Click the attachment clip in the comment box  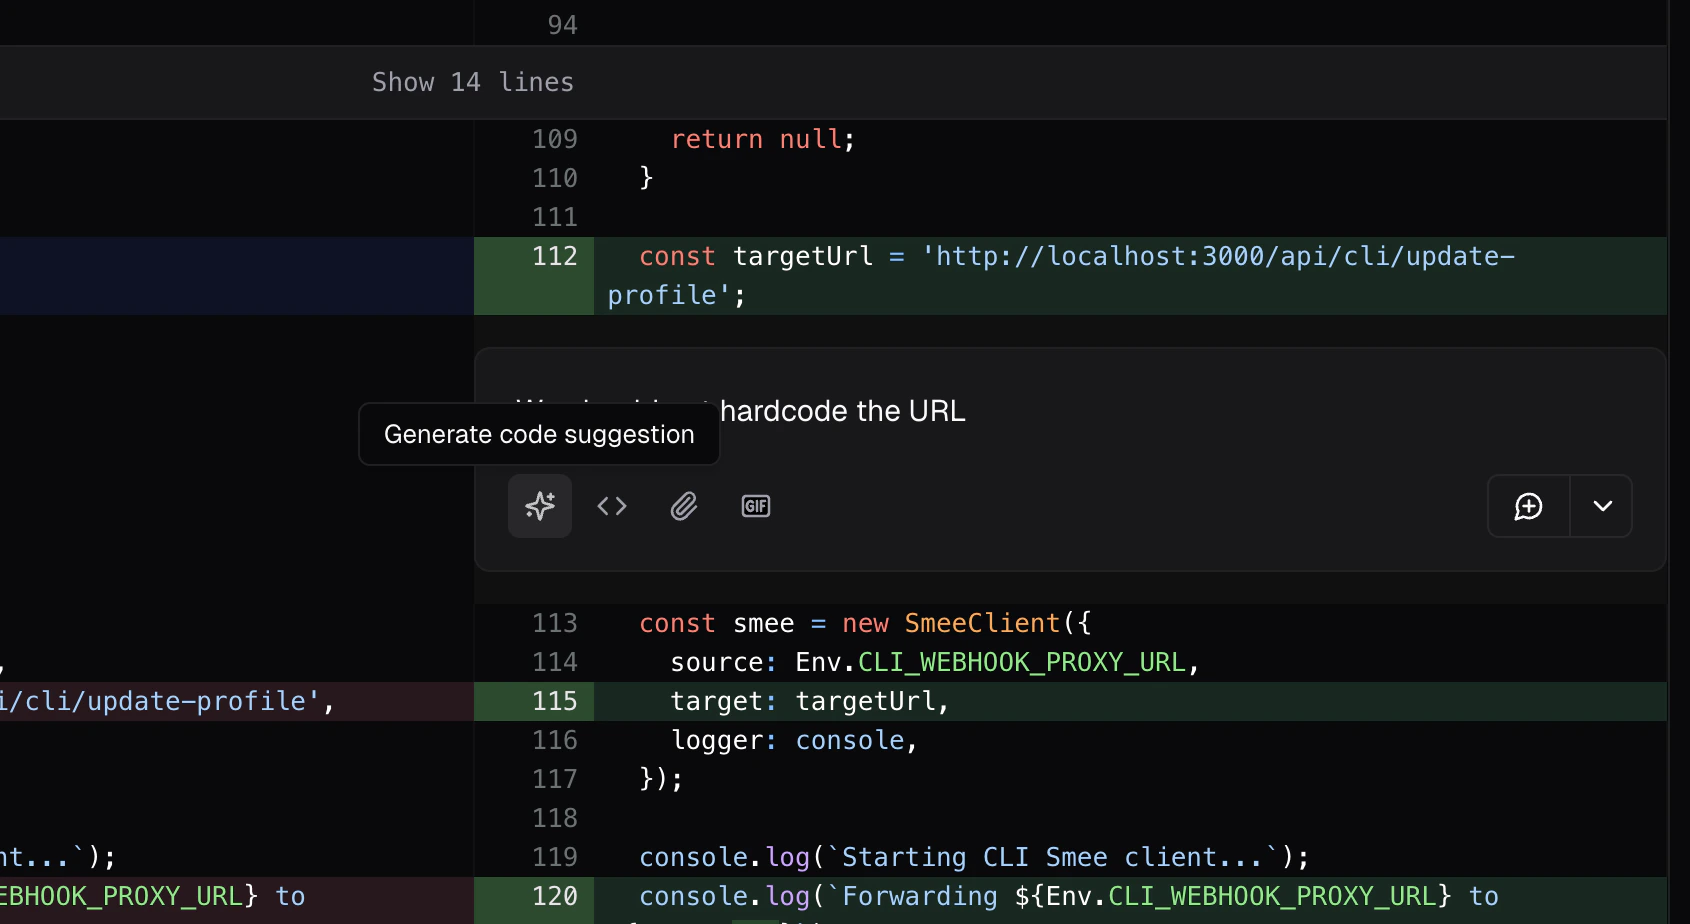683,506
